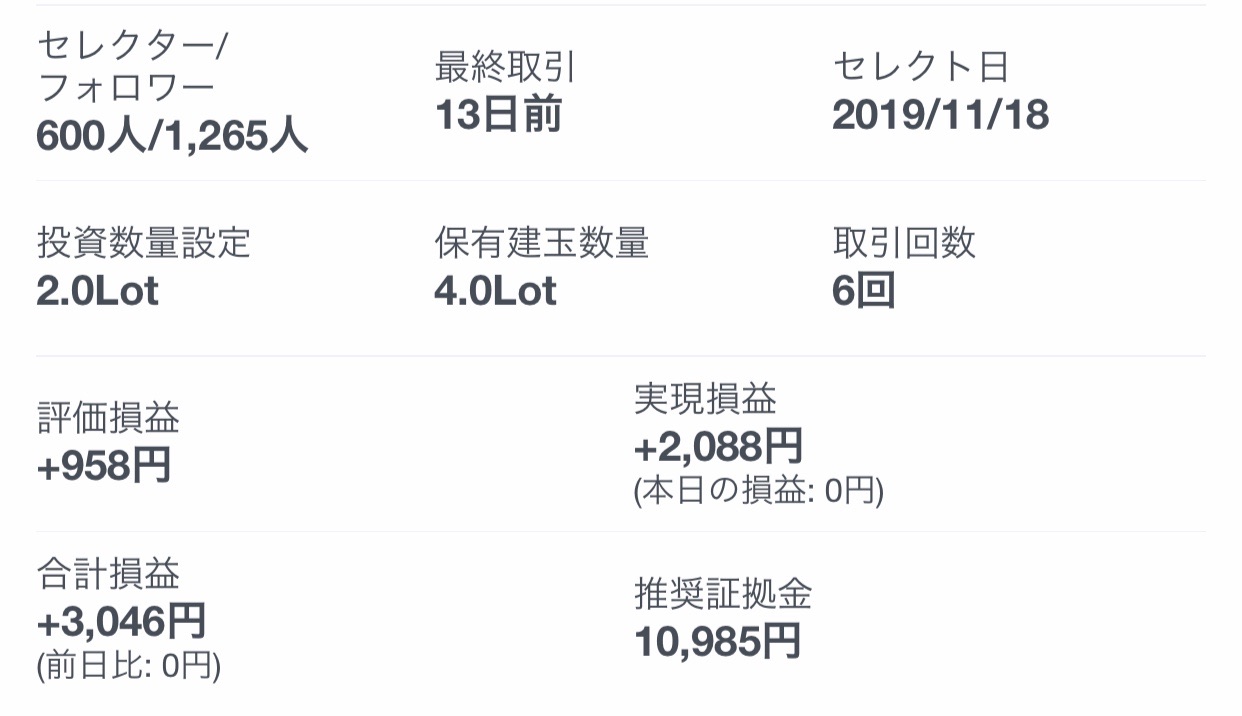The image size is (1242, 716).
Task: Click the 前日比 0円 text
Action: [128, 666]
